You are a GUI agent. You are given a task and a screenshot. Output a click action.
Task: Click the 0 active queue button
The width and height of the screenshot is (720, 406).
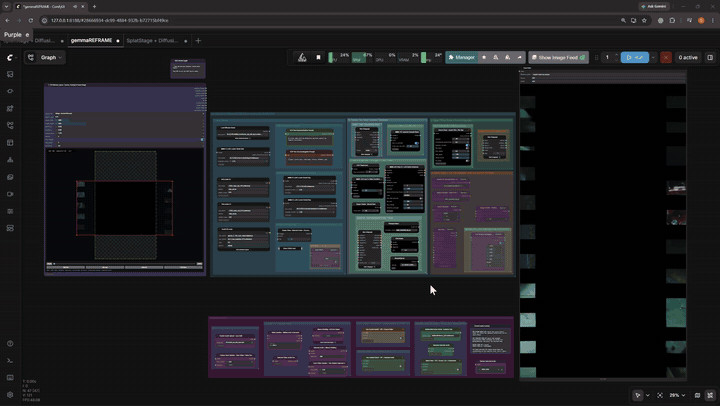[x=688, y=57]
